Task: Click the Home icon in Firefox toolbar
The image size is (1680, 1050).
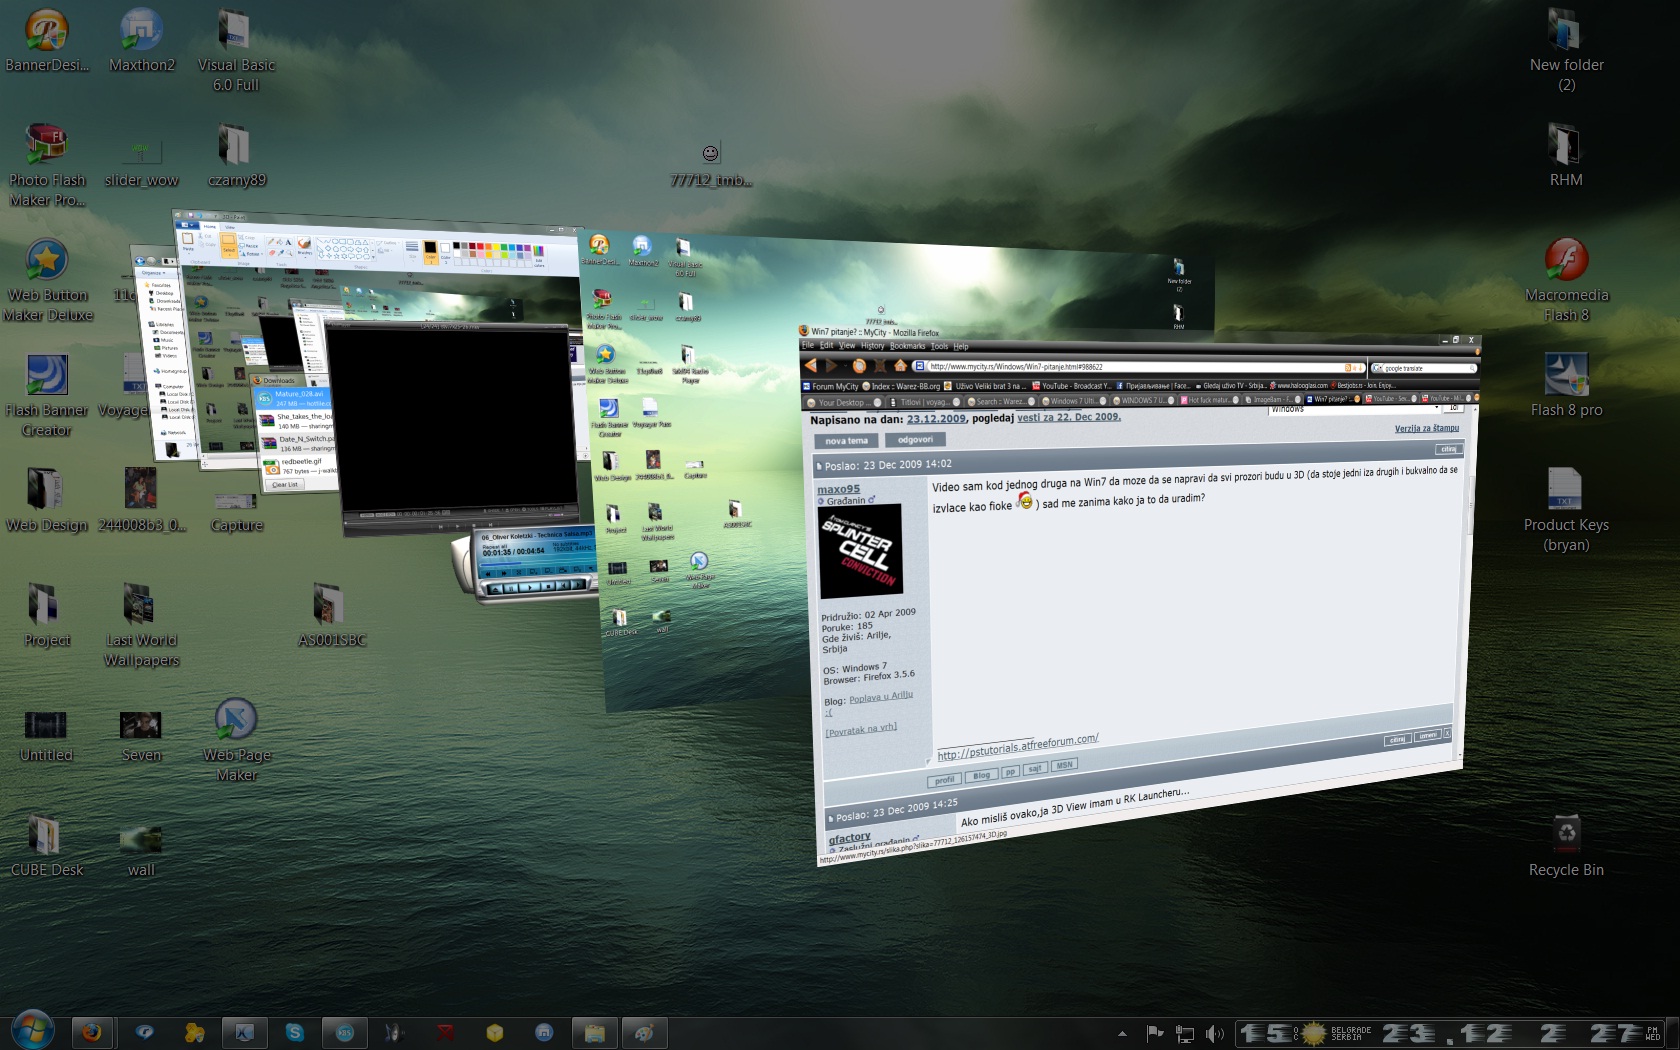Action: [900, 365]
